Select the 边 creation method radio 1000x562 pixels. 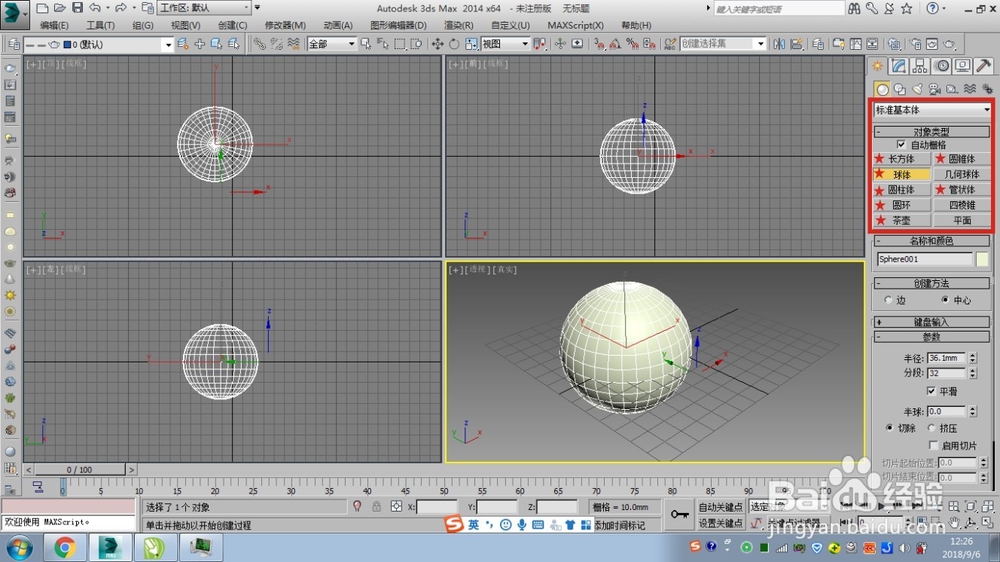click(888, 300)
